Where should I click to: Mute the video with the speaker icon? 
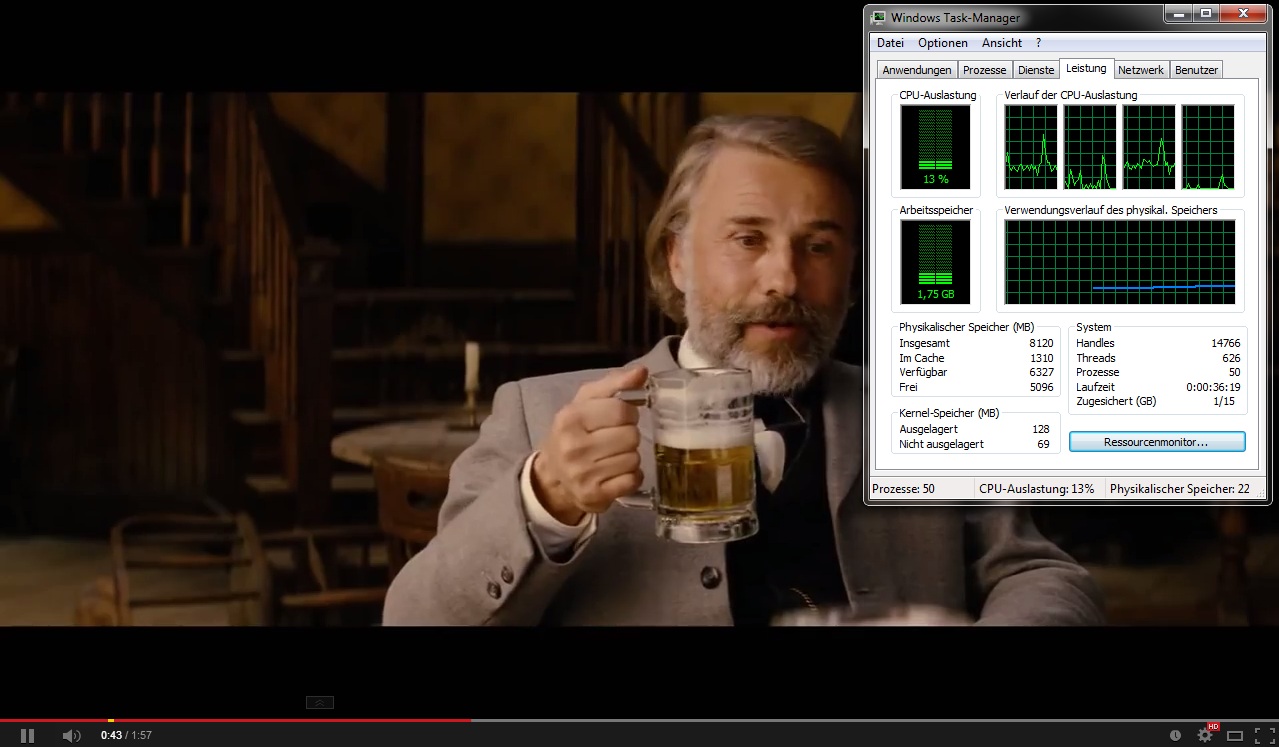71,736
